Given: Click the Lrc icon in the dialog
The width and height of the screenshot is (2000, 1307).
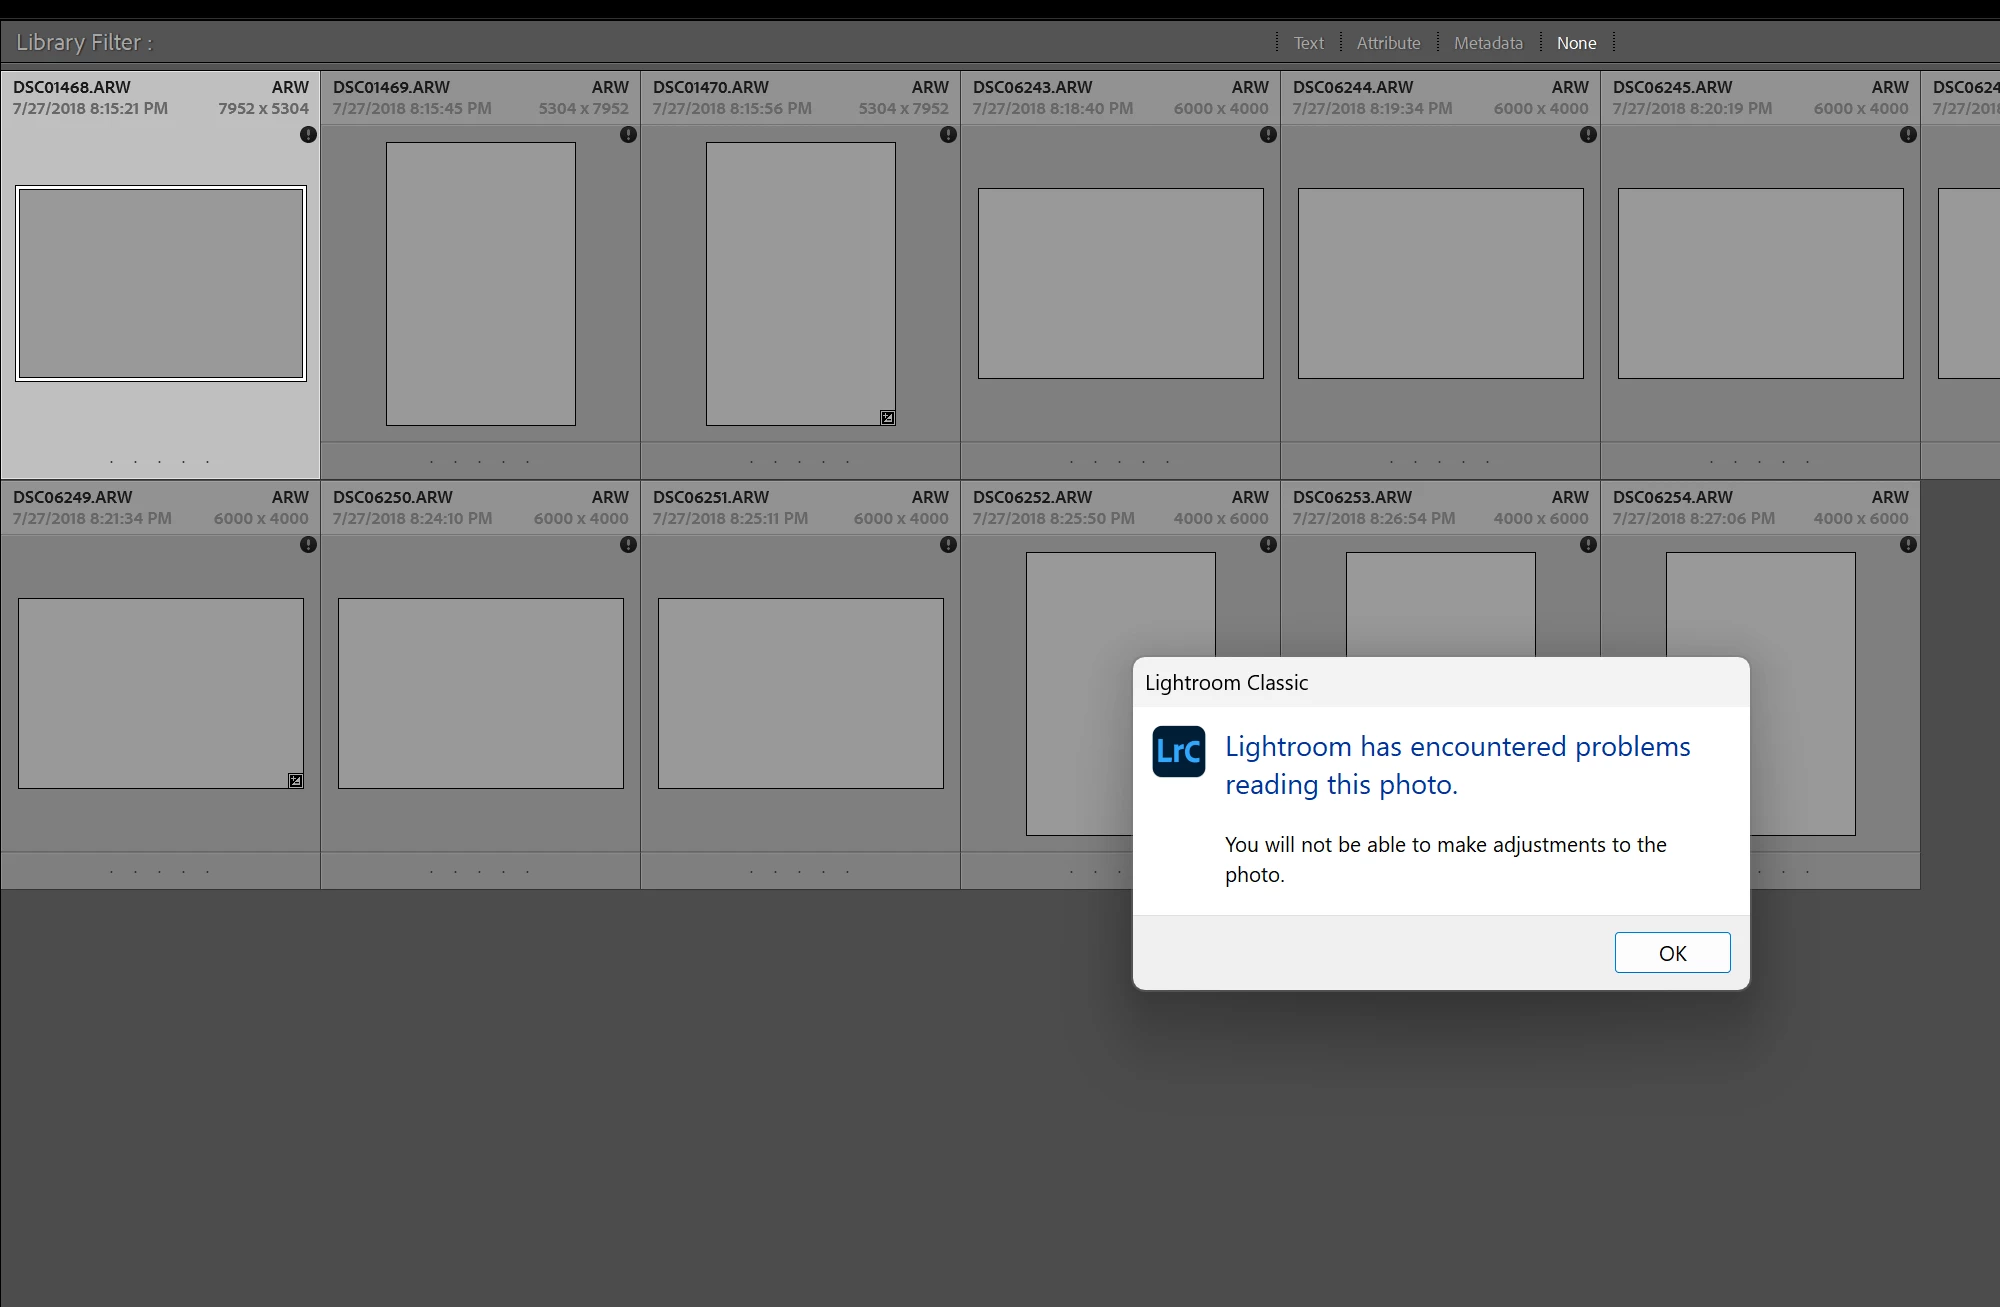Looking at the screenshot, I should [1178, 752].
